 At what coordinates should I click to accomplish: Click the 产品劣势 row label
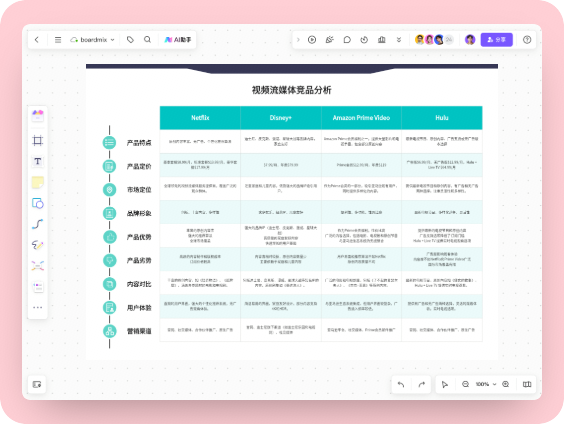tap(139, 260)
